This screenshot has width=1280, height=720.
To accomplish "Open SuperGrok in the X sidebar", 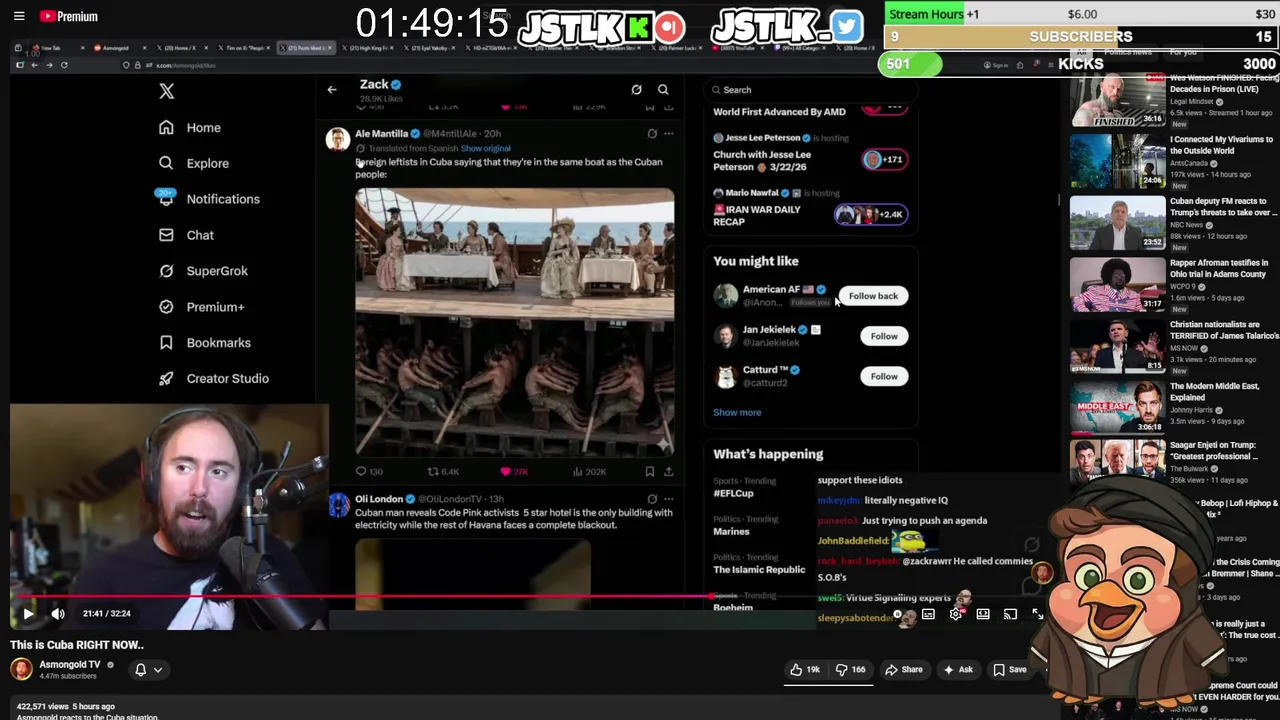I will 203,271.
